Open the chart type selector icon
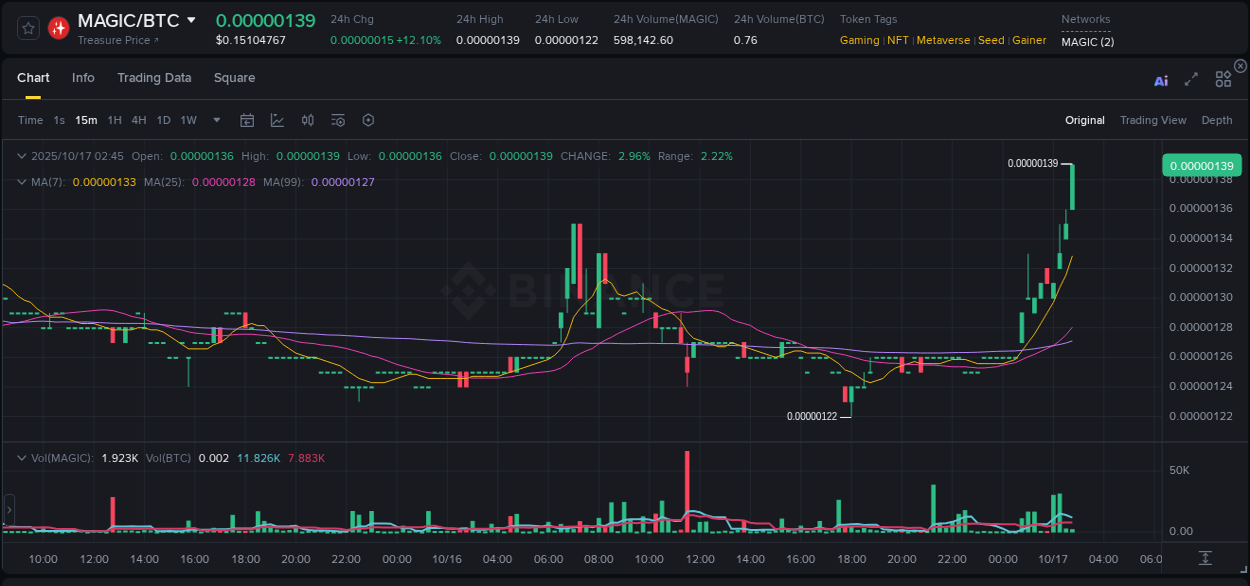Image resolution: width=1250 pixels, height=586 pixels. click(277, 120)
